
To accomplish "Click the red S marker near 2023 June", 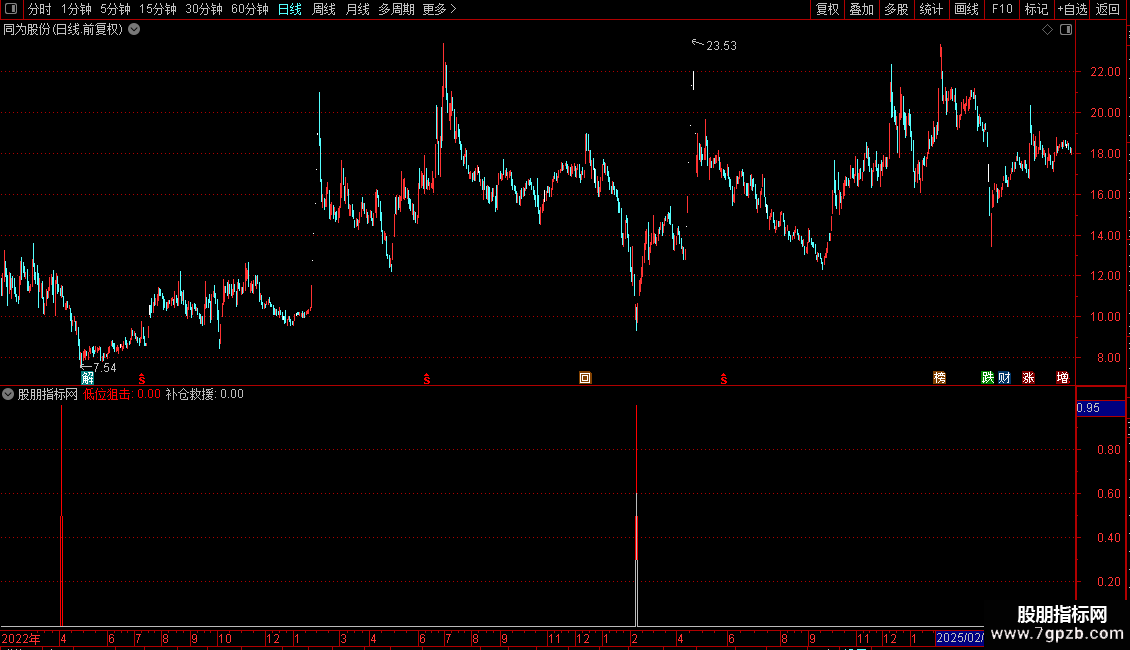I will (x=427, y=379).
